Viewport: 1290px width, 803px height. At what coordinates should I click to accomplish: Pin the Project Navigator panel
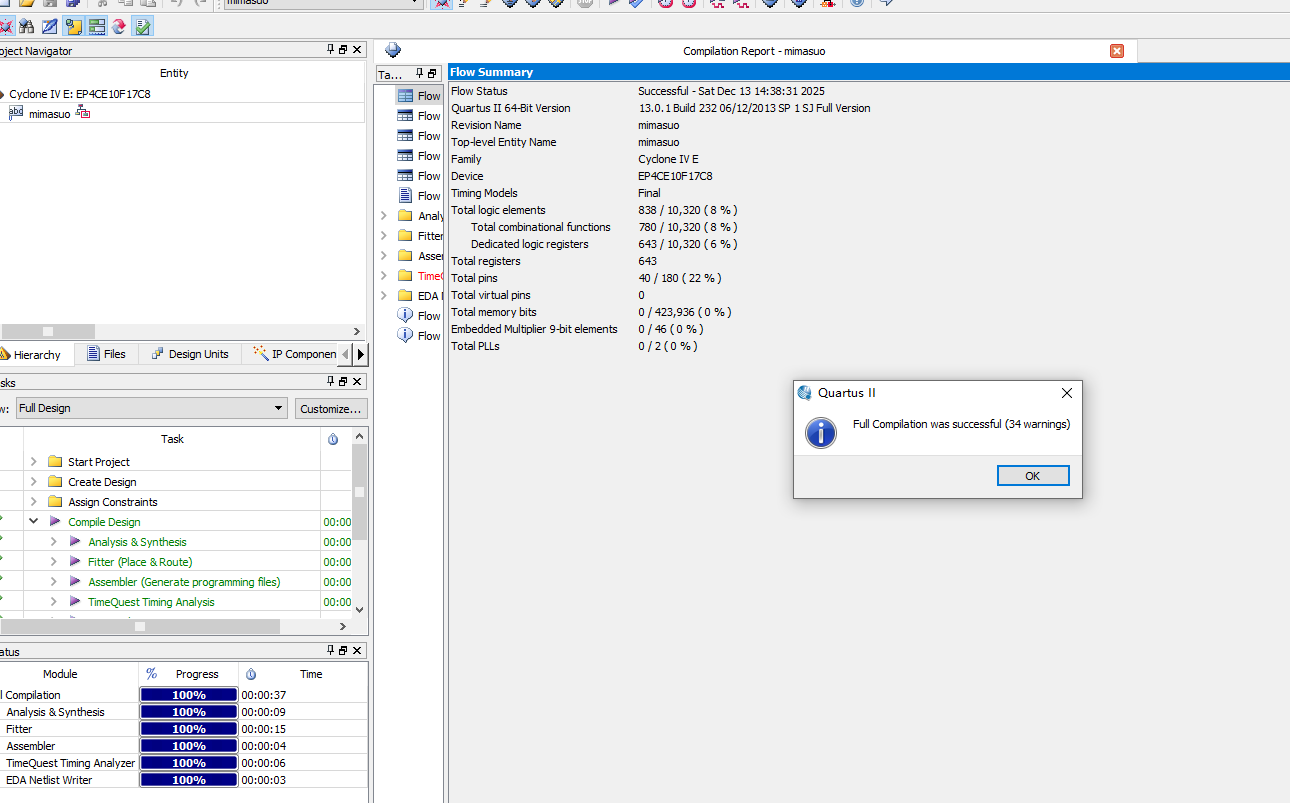click(x=331, y=50)
